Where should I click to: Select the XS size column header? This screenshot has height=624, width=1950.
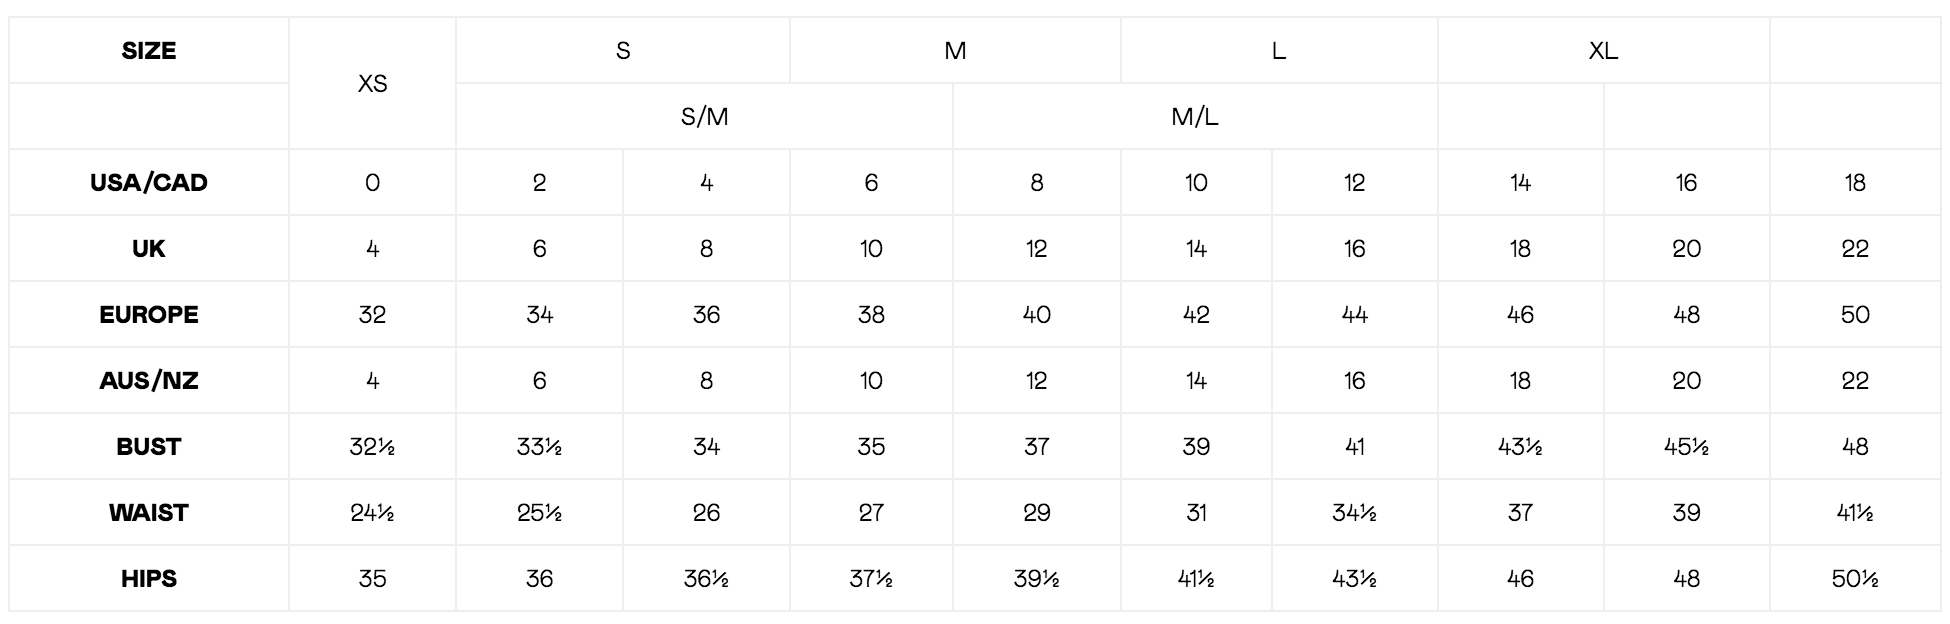click(x=372, y=84)
